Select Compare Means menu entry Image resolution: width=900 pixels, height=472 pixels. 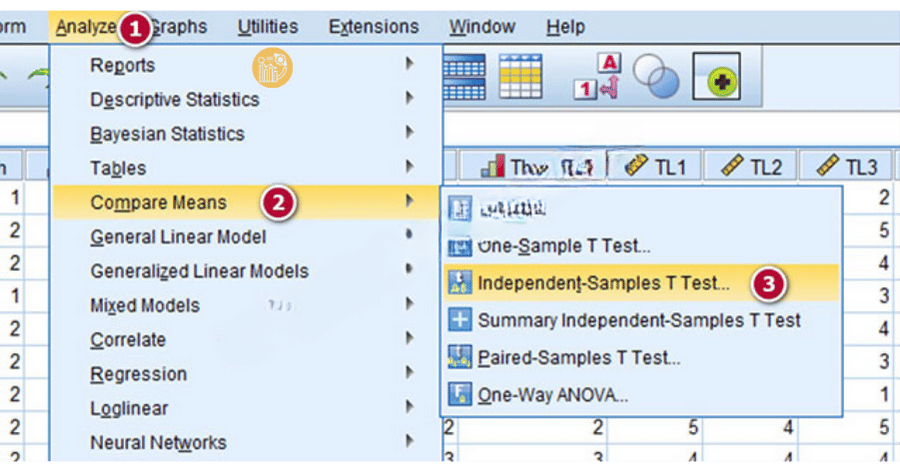pos(246,202)
